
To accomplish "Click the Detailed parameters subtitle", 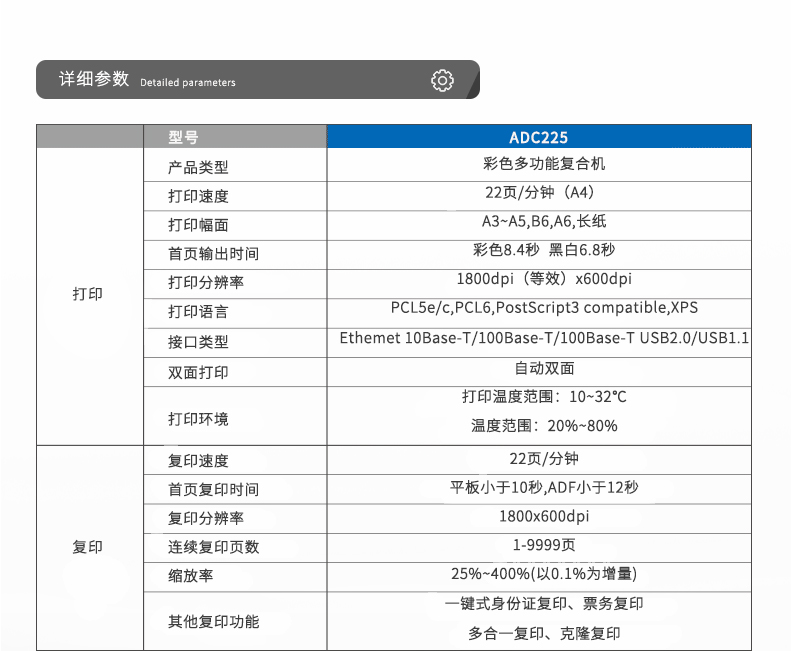I will [x=187, y=82].
